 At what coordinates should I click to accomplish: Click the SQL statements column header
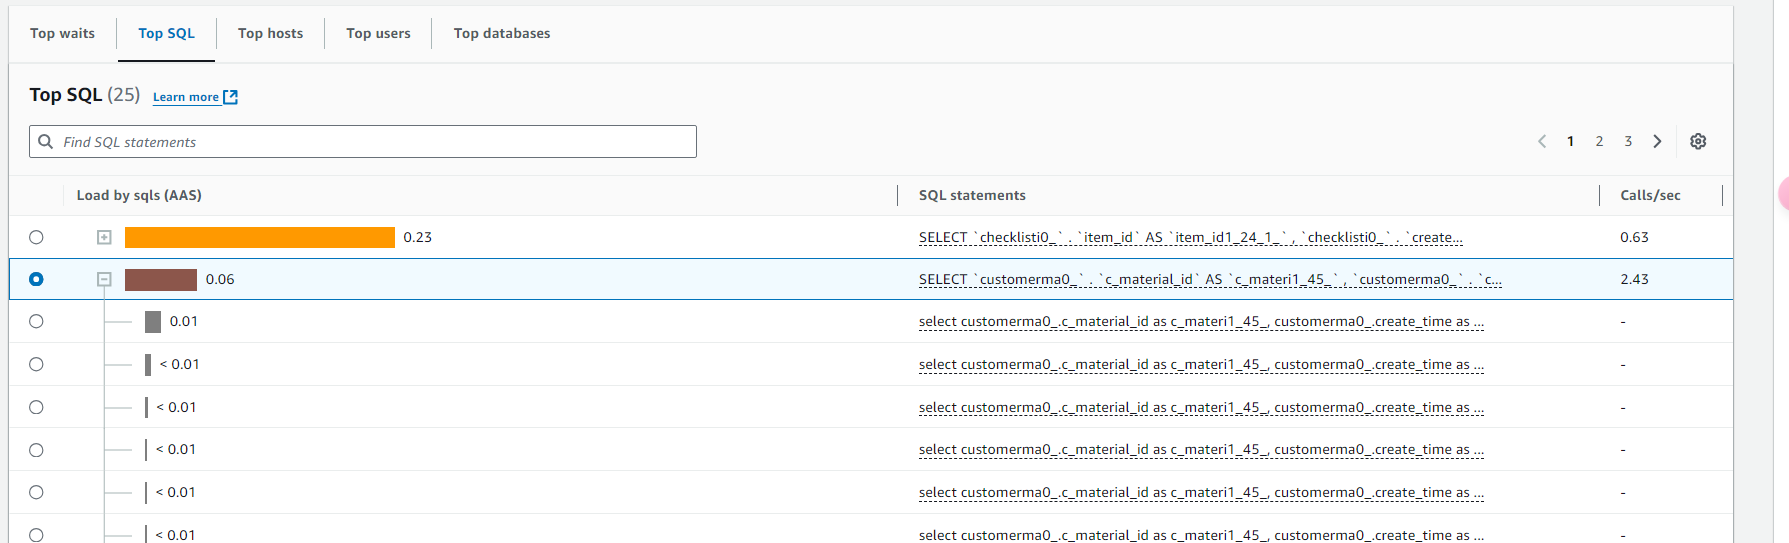click(x=972, y=195)
